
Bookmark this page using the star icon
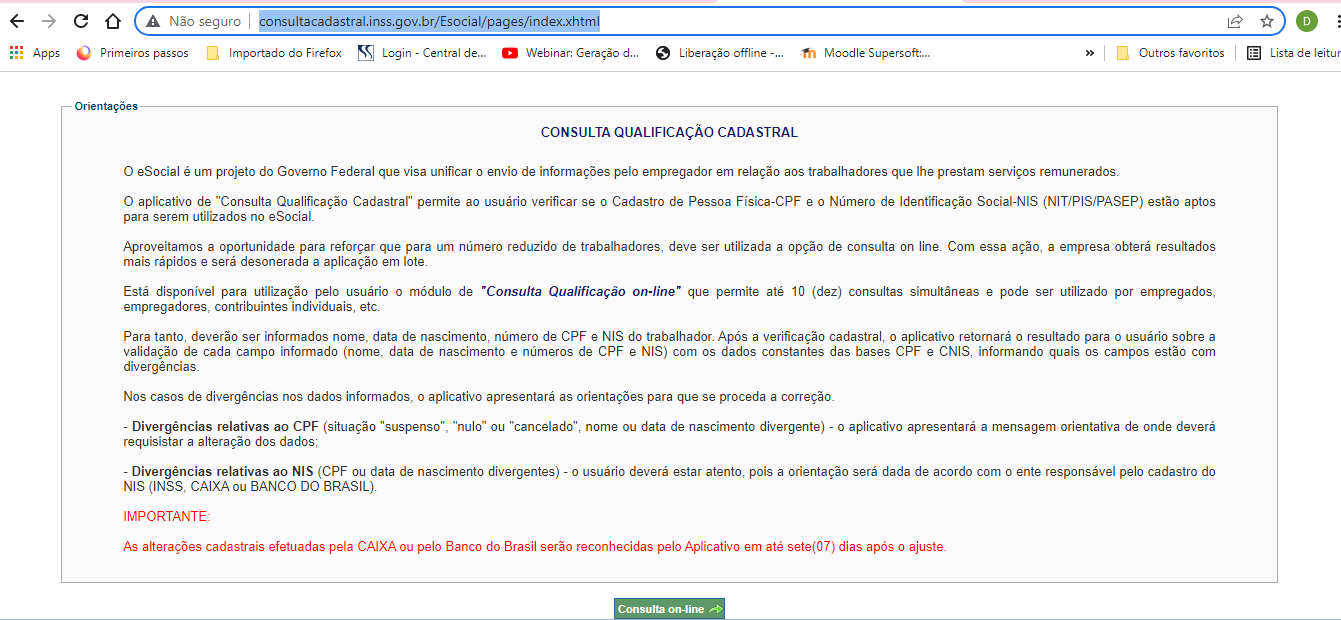pos(1268,20)
